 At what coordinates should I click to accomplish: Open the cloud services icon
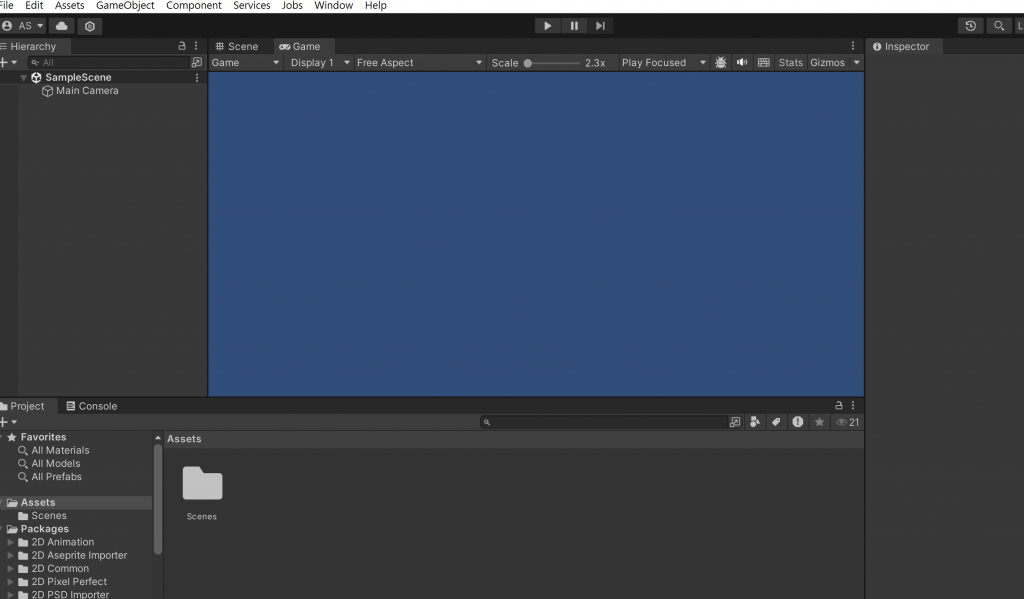(61, 26)
